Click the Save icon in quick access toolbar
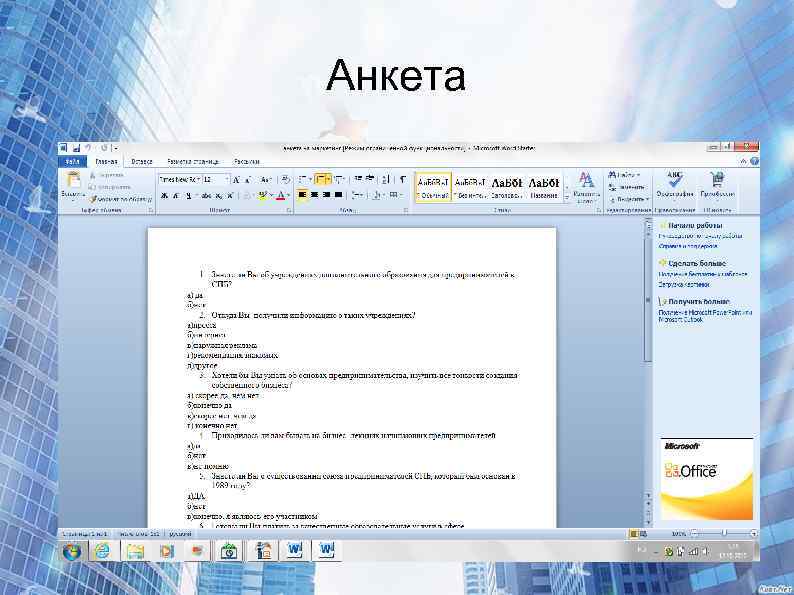 (76, 148)
